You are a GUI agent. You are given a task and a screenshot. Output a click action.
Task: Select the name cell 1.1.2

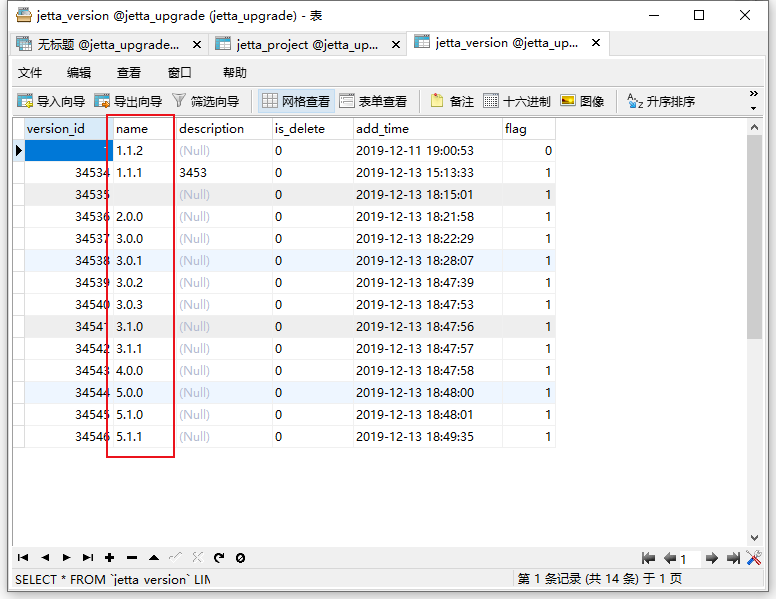[144, 150]
